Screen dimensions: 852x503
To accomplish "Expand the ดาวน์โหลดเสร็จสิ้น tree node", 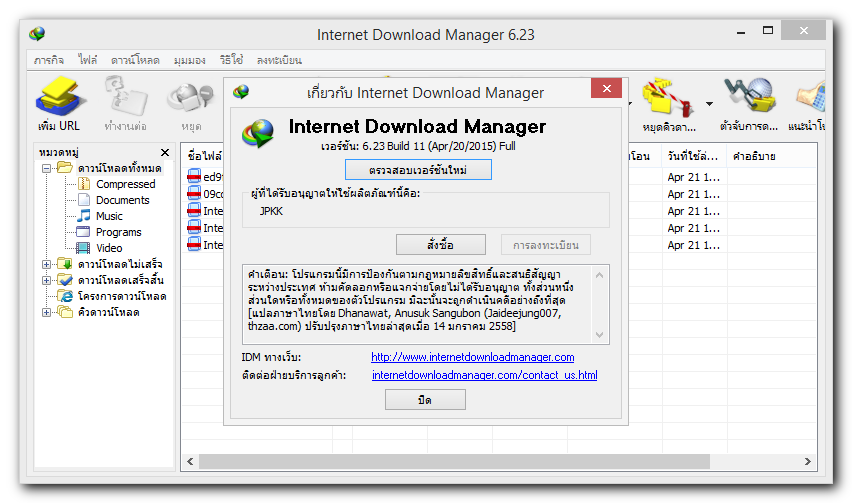I will tap(47, 280).
